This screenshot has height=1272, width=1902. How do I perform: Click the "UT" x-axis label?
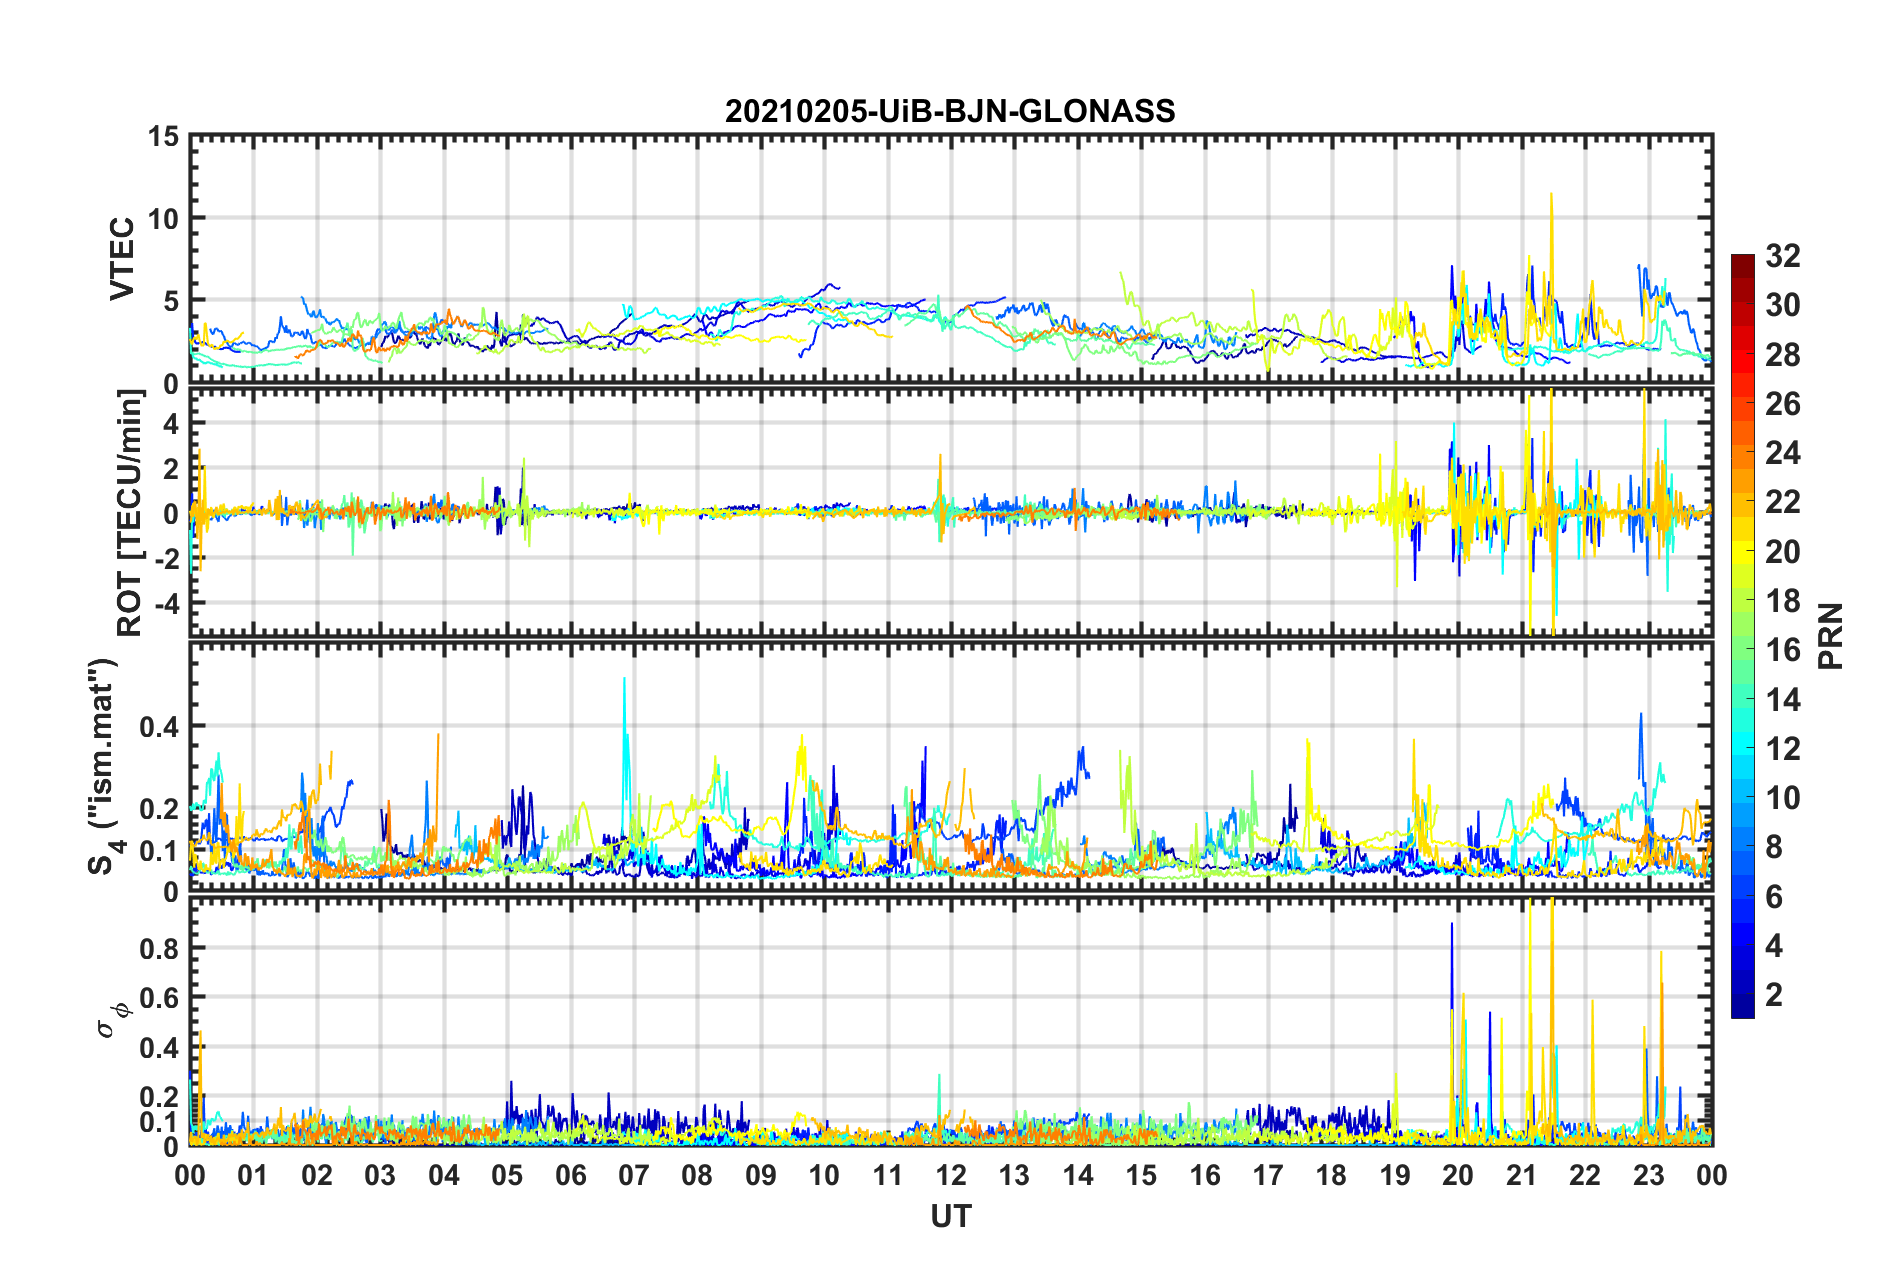point(951,1216)
